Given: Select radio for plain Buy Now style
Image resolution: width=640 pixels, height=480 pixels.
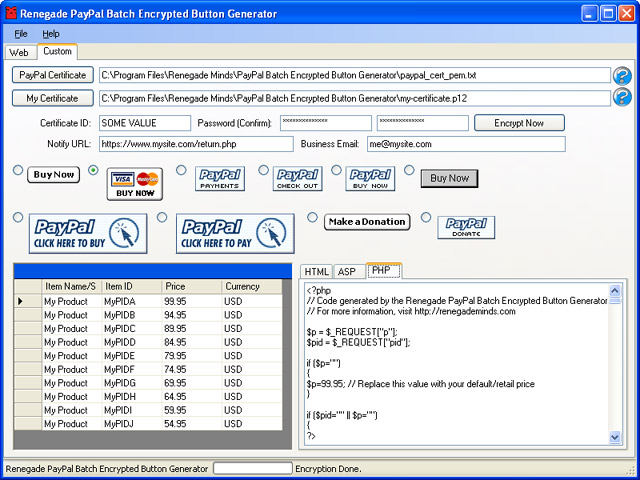Looking at the screenshot, I should [x=18, y=170].
